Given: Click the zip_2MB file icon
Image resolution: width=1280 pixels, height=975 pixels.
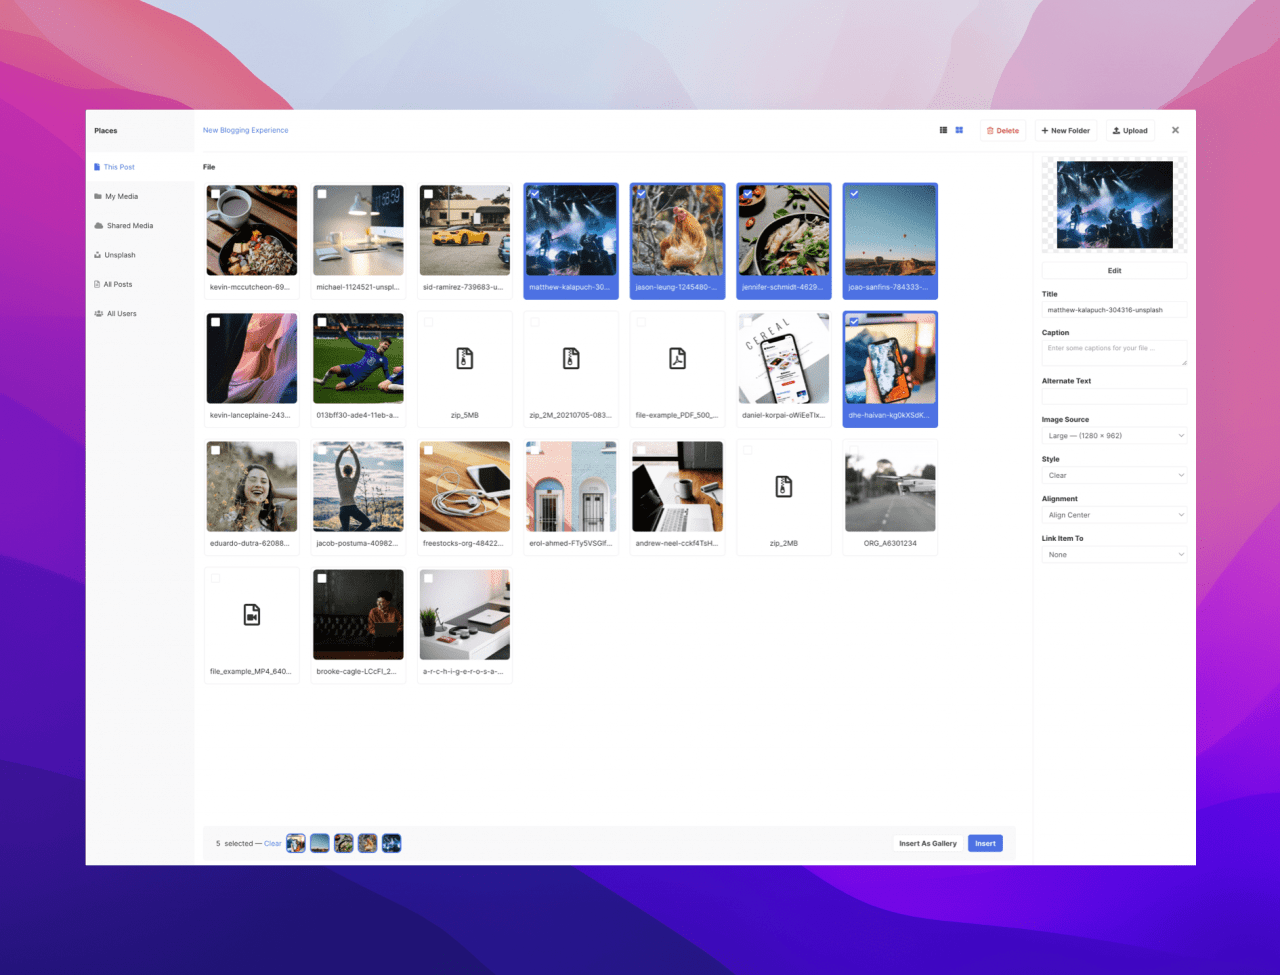Looking at the screenshot, I should click(x=784, y=486).
